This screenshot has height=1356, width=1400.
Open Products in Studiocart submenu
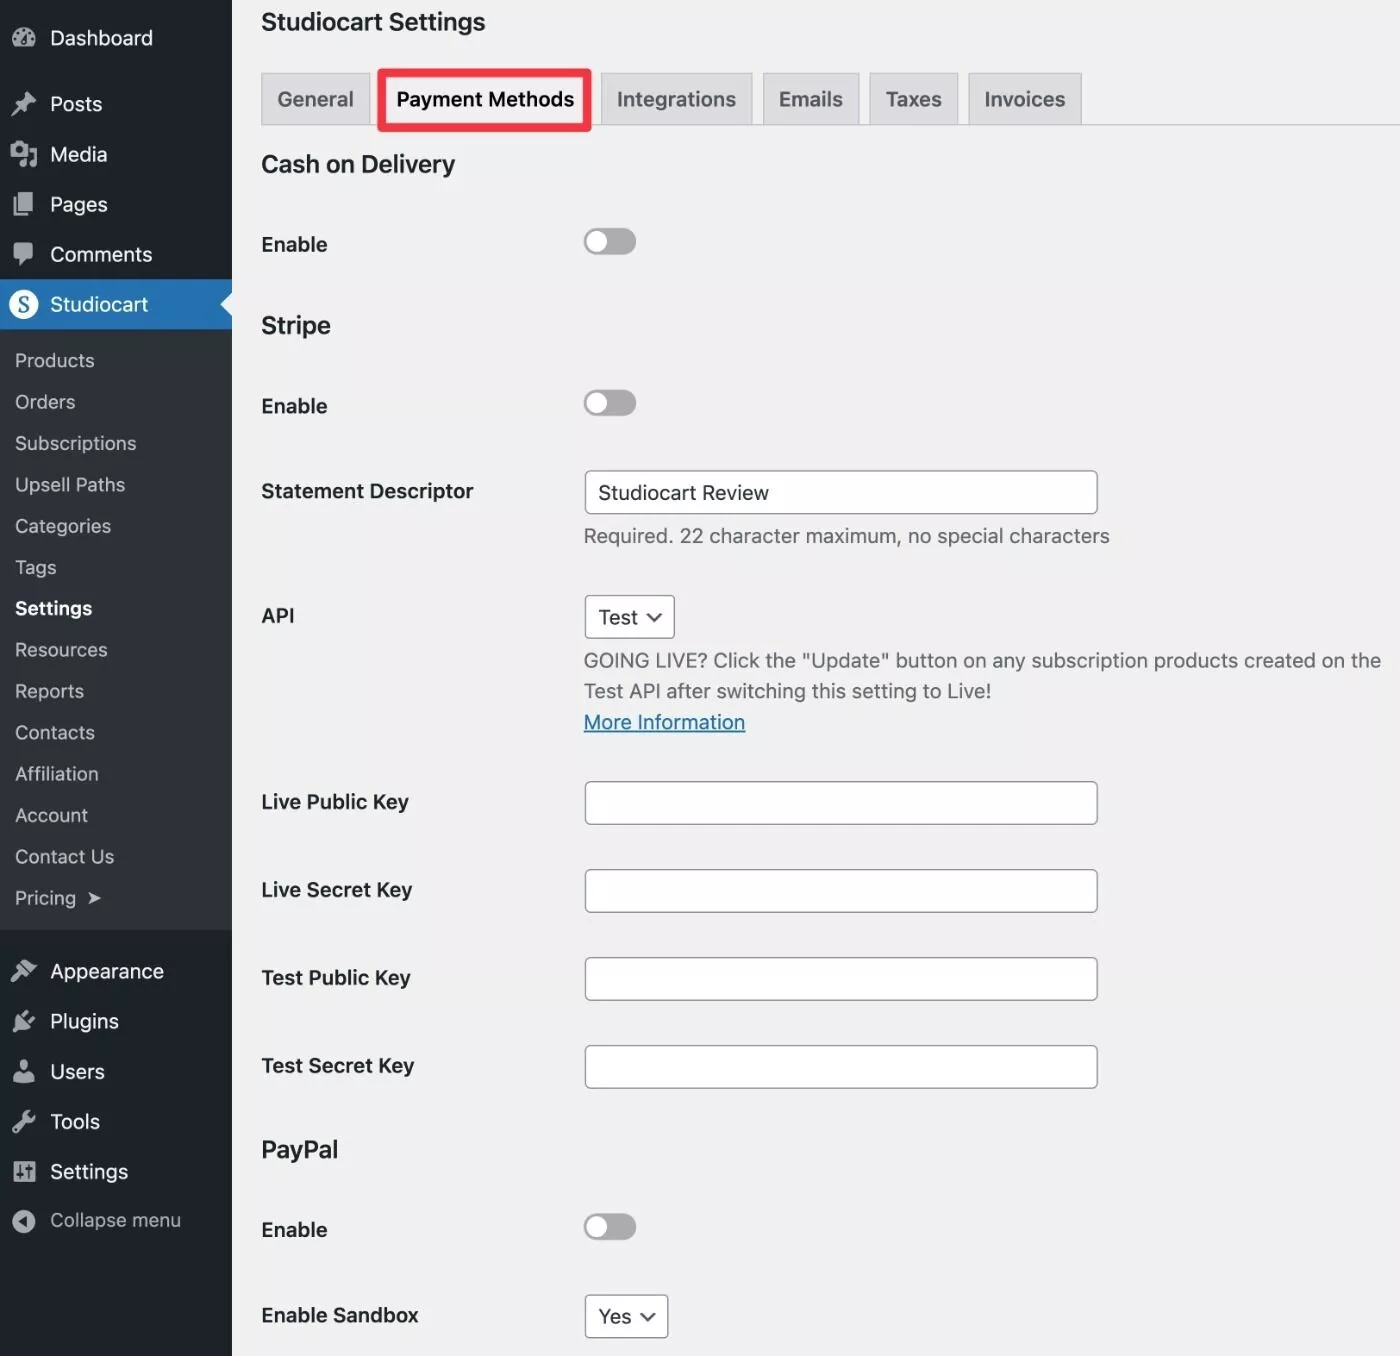pos(55,360)
